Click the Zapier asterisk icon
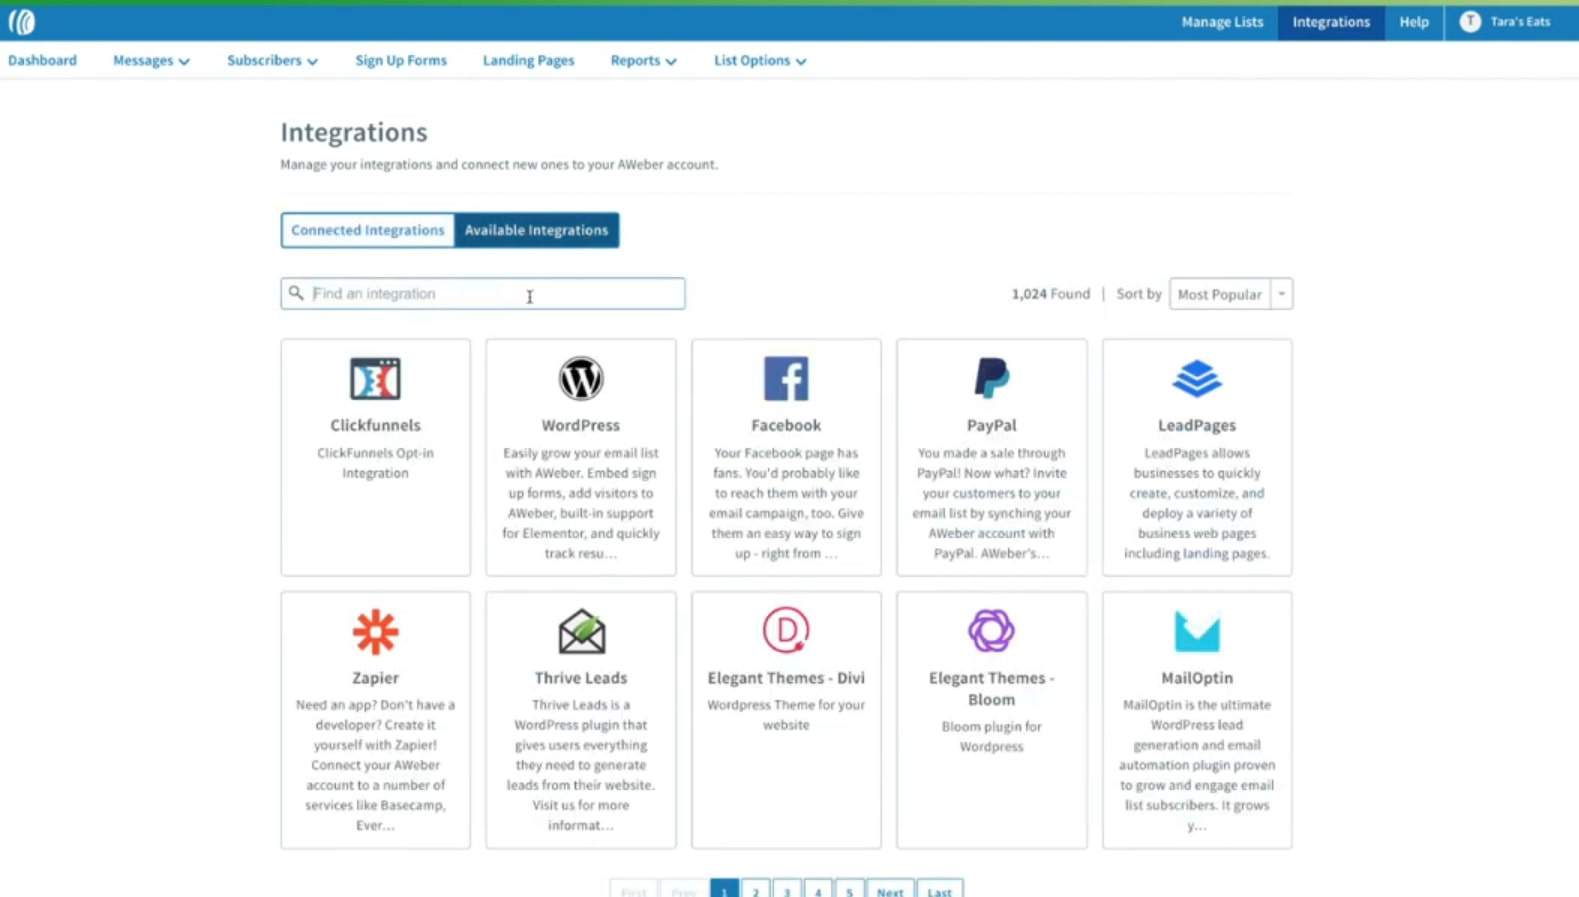This screenshot has width=1579, height=897. pyautogui.click(x=375, y=632)
